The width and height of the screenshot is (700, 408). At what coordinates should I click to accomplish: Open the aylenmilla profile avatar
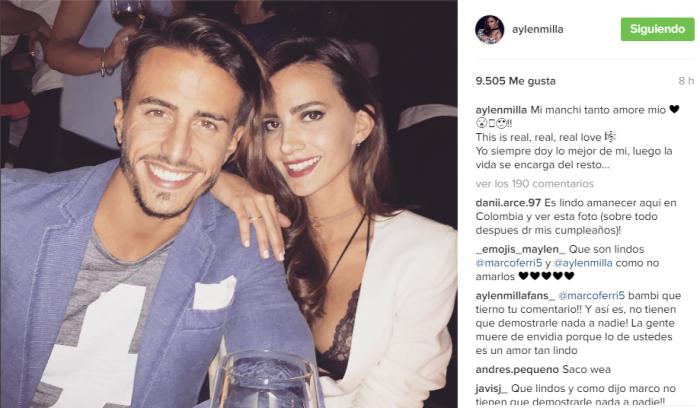click(490, 29)
